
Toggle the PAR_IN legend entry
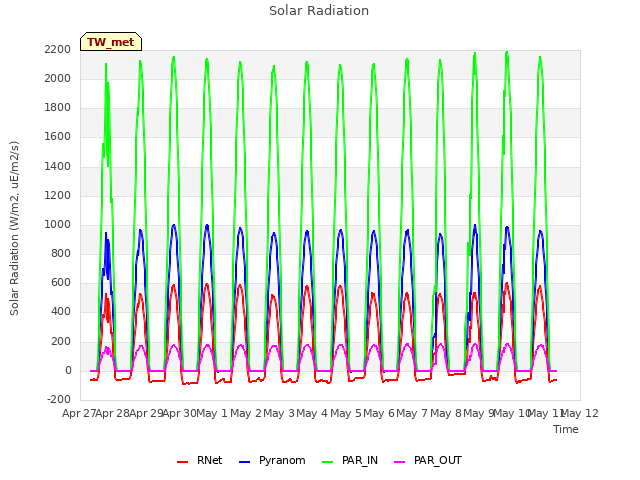point(350,460)
